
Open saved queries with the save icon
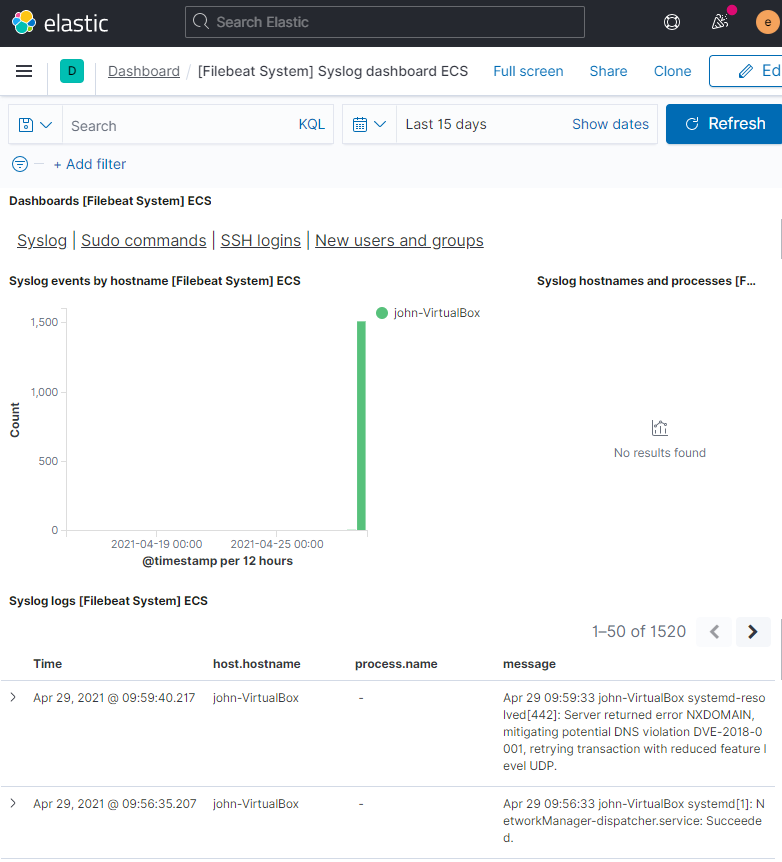[x=28, y=124]
